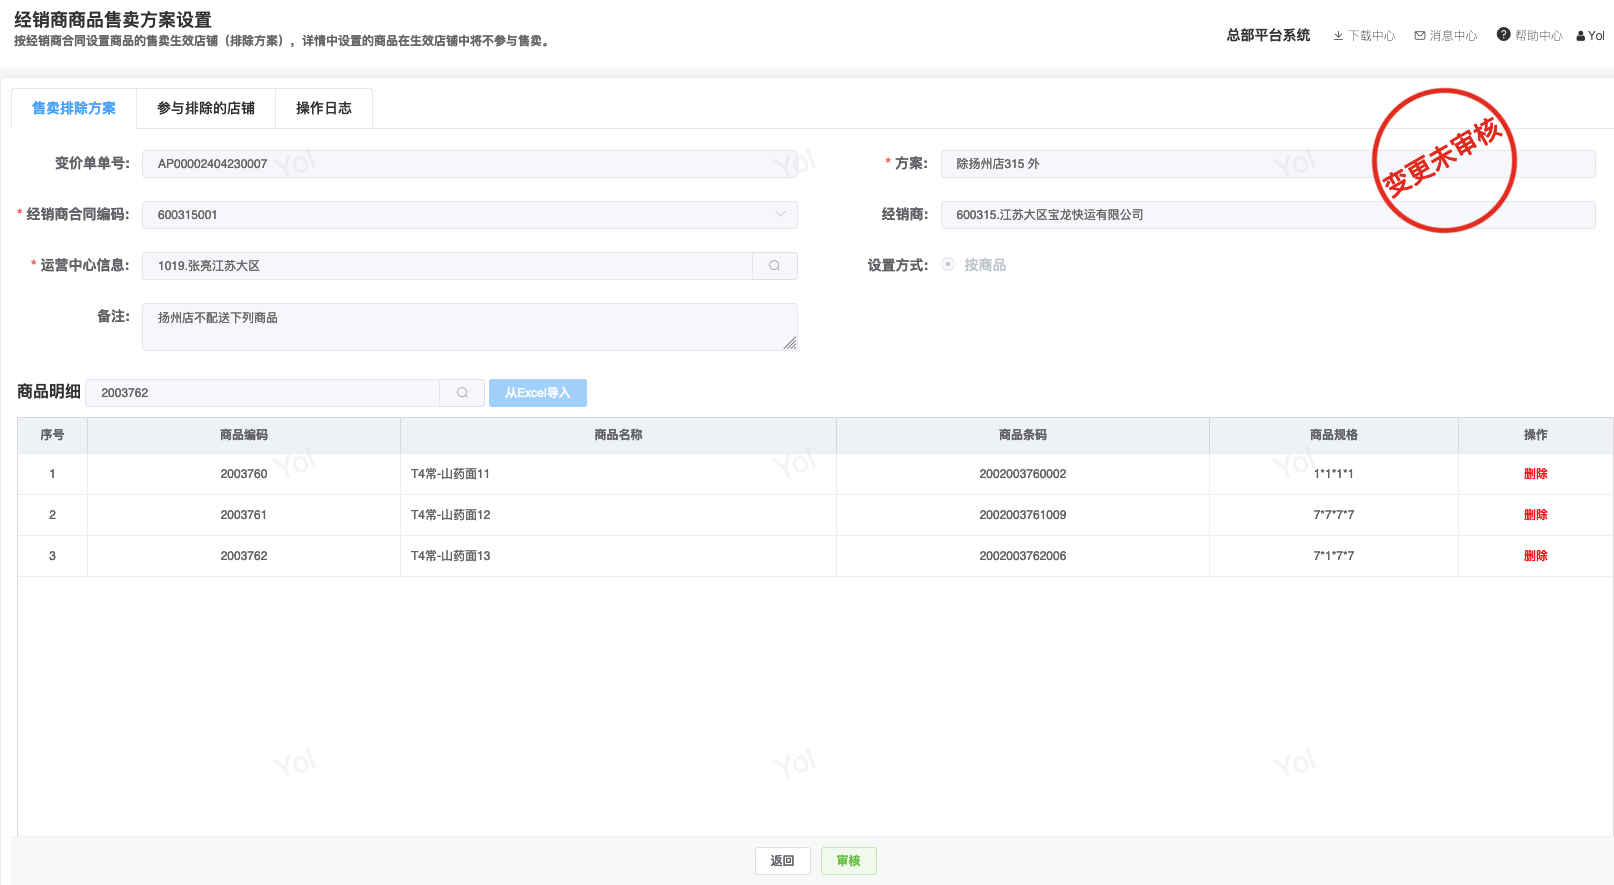Switch to 参与排除的店铺 tab
The height and width of the screenshot is (885, 1614).
pos(206,108)
